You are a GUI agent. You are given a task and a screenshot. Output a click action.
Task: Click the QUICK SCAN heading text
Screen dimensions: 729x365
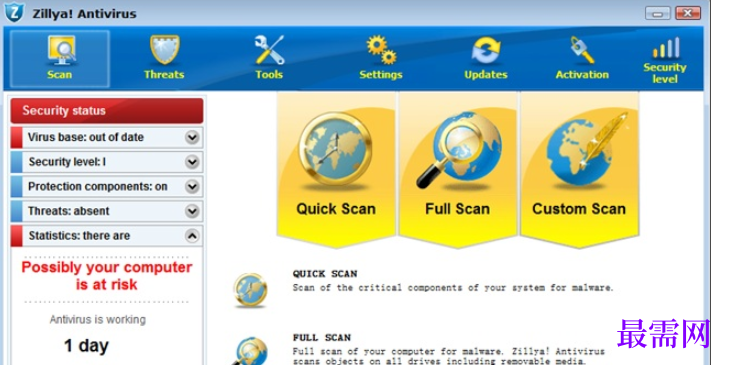point(325,274)
